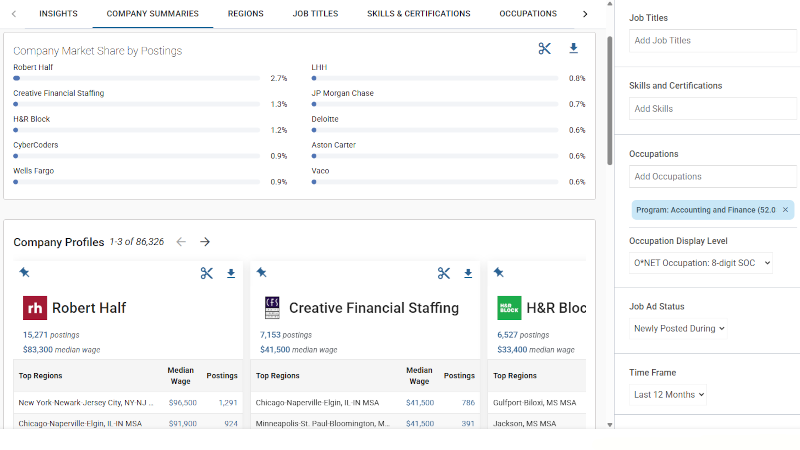Click the 924 postings value
Image resolution: width=800 pixels, height=450 pixels.
coord(231,424)
